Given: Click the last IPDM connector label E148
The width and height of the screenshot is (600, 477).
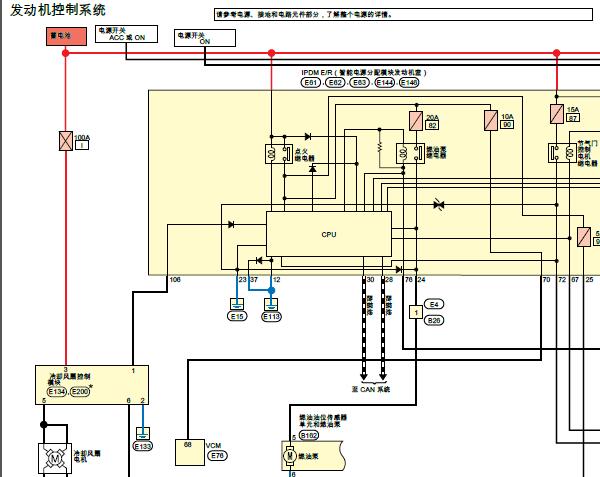Looking at the screenshot, I should pyautogui.click(x=409, y=83).
